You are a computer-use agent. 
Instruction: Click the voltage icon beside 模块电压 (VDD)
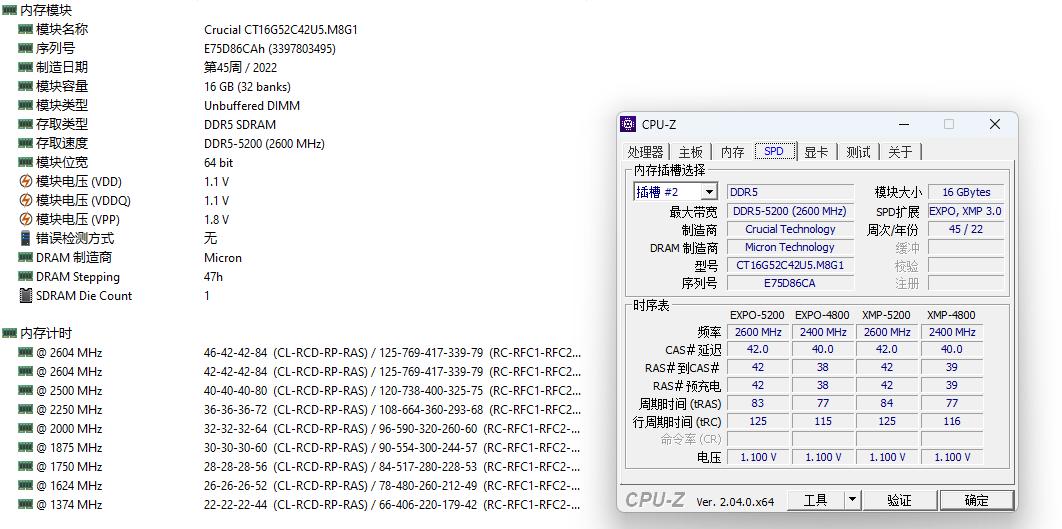click(25, 182)
